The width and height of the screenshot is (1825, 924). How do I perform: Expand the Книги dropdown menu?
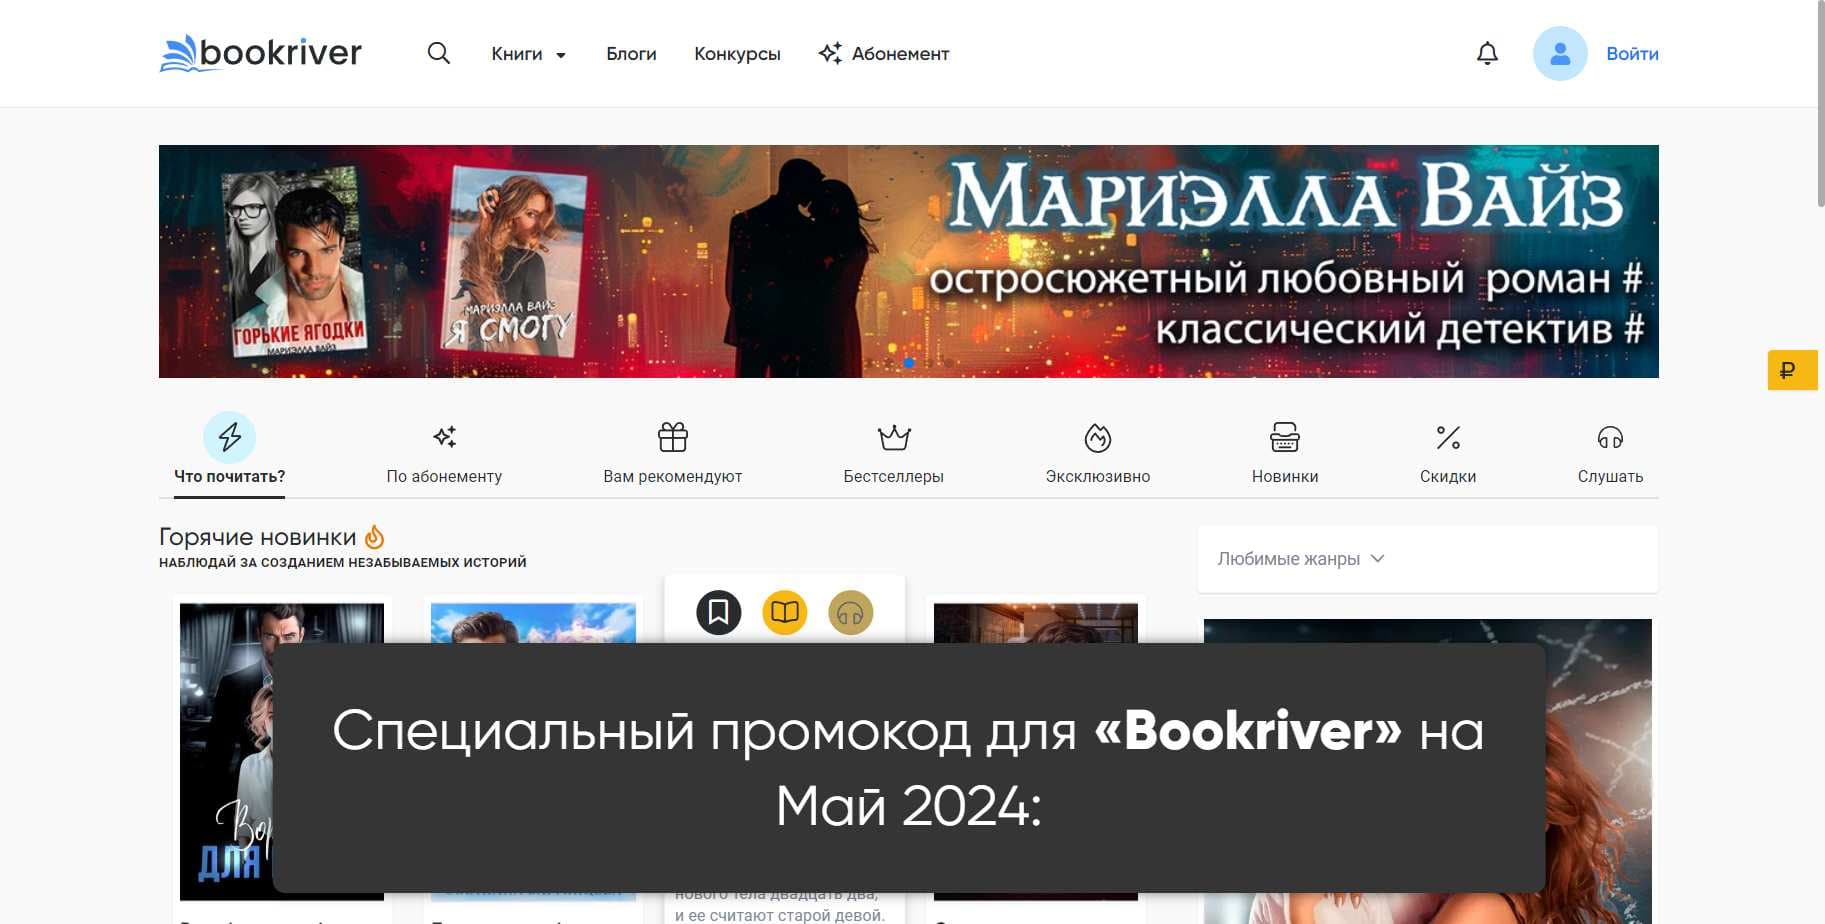pos(528,54)
